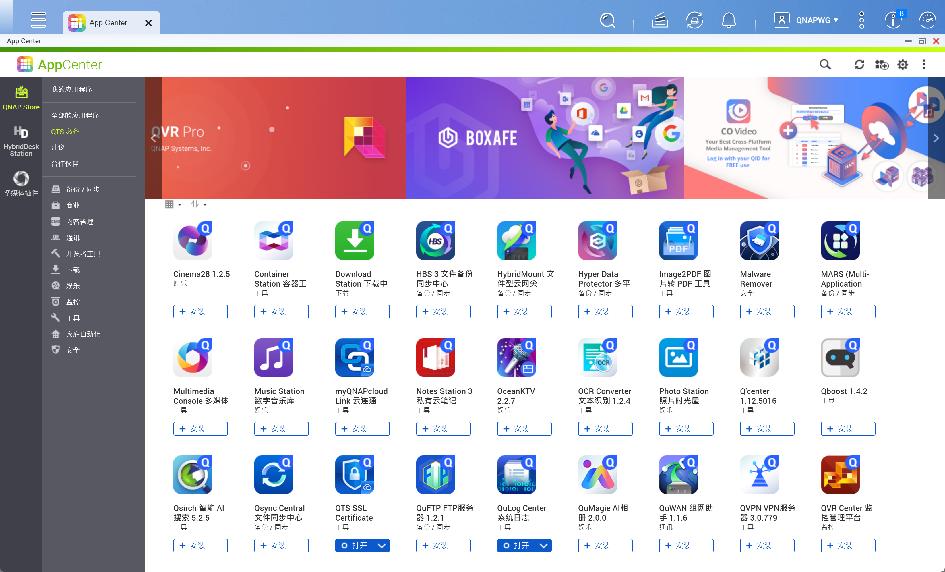
Task: Open the Multimedia Console app icon
Action: [192, 357]
